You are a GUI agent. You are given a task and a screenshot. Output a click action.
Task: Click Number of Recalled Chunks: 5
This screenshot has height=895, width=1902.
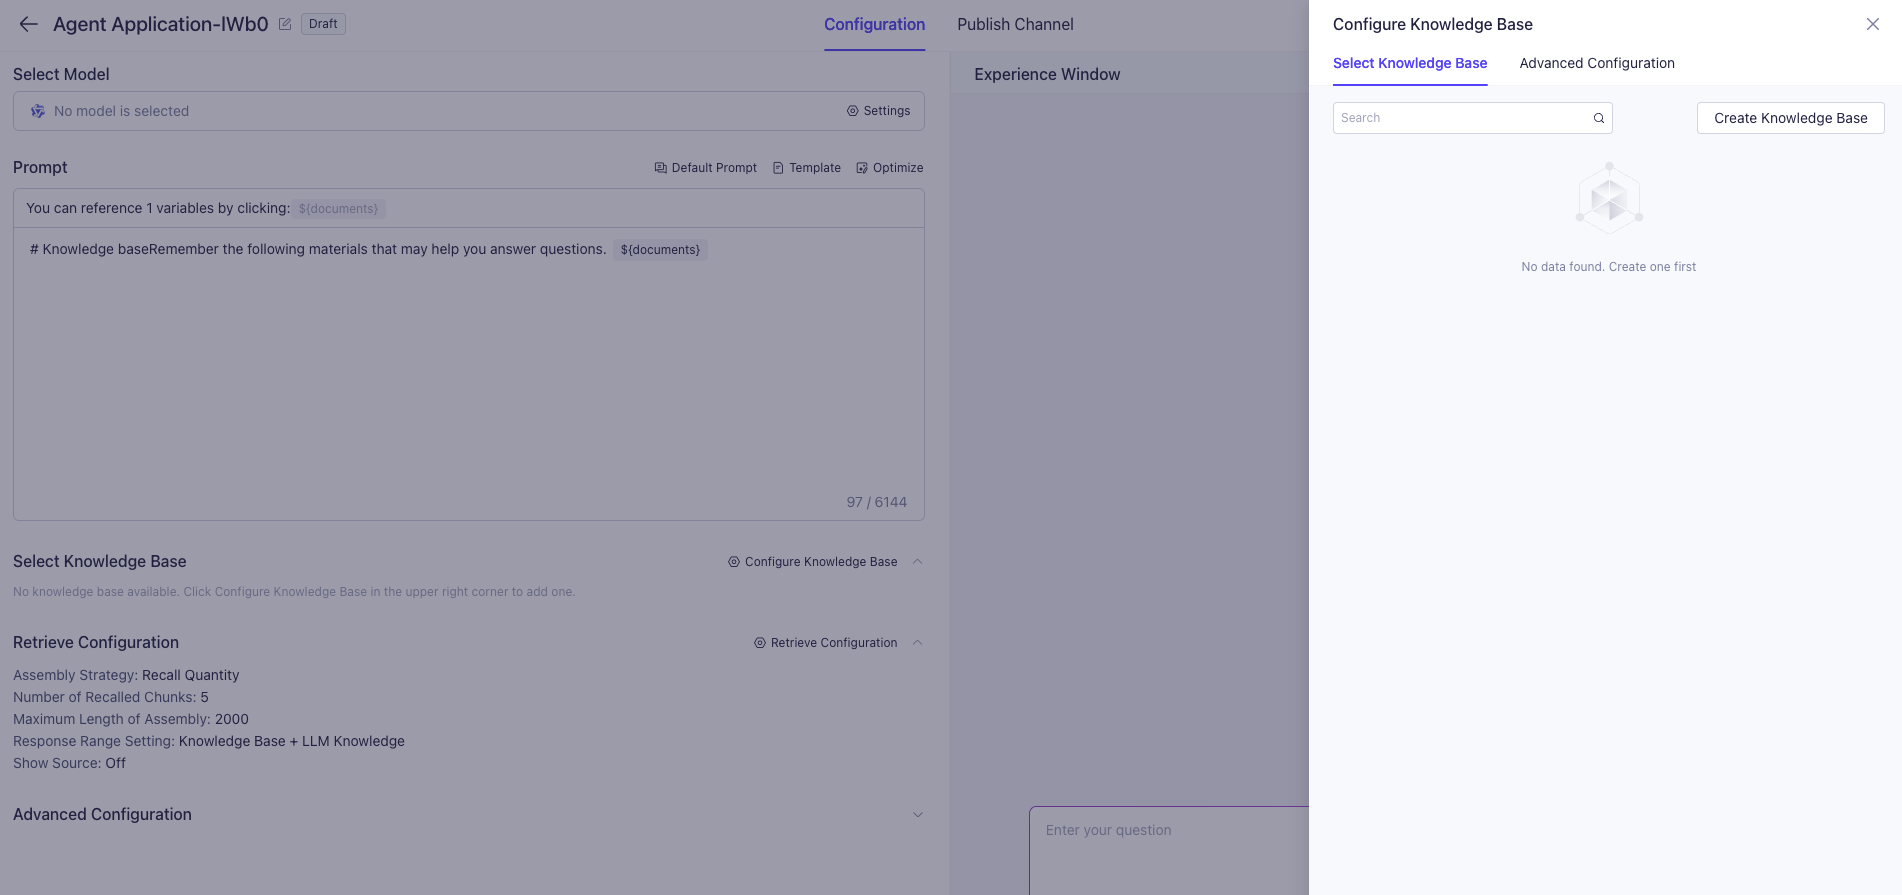111,697
